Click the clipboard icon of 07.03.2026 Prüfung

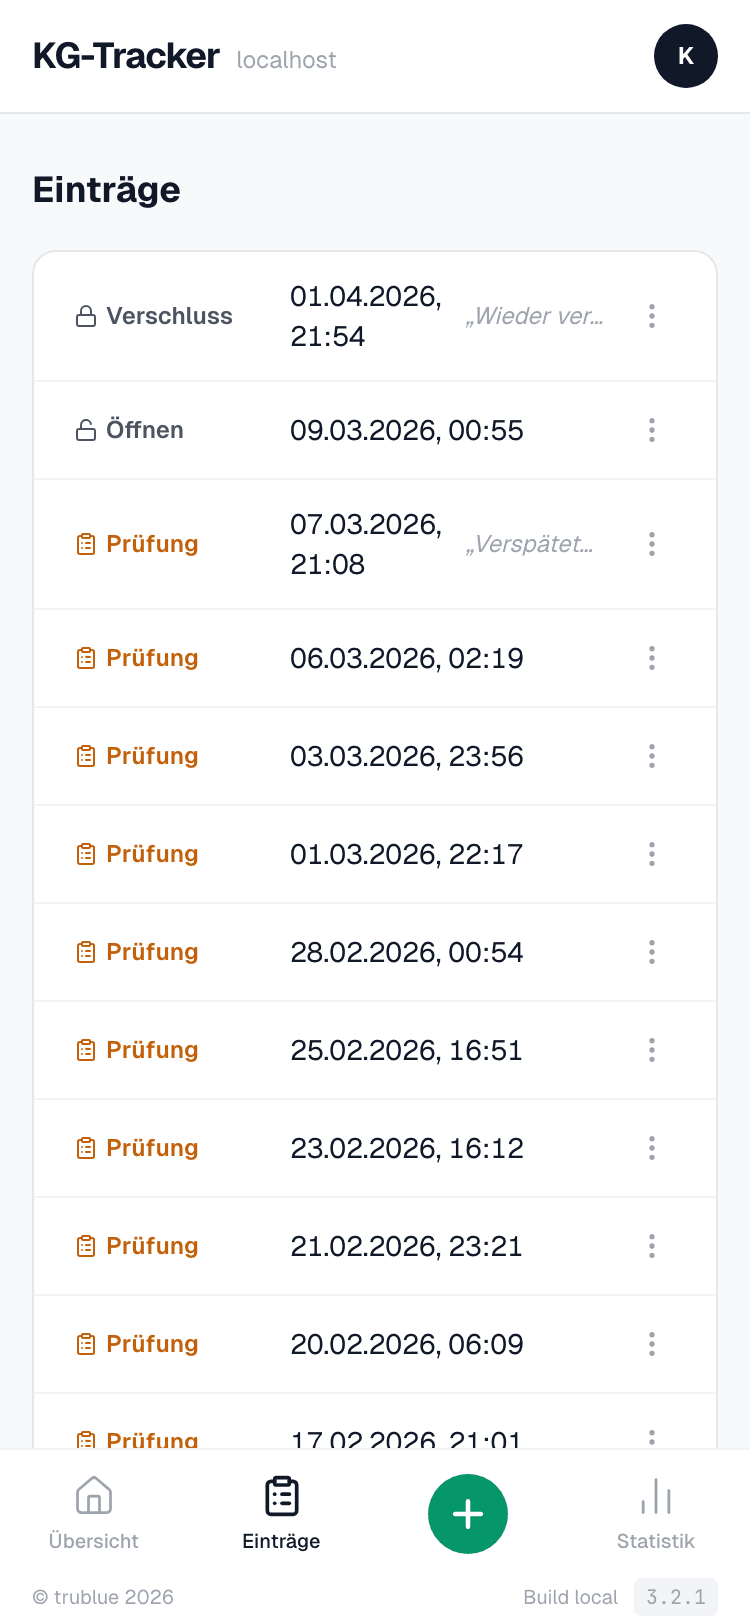(x=86, y=545)
